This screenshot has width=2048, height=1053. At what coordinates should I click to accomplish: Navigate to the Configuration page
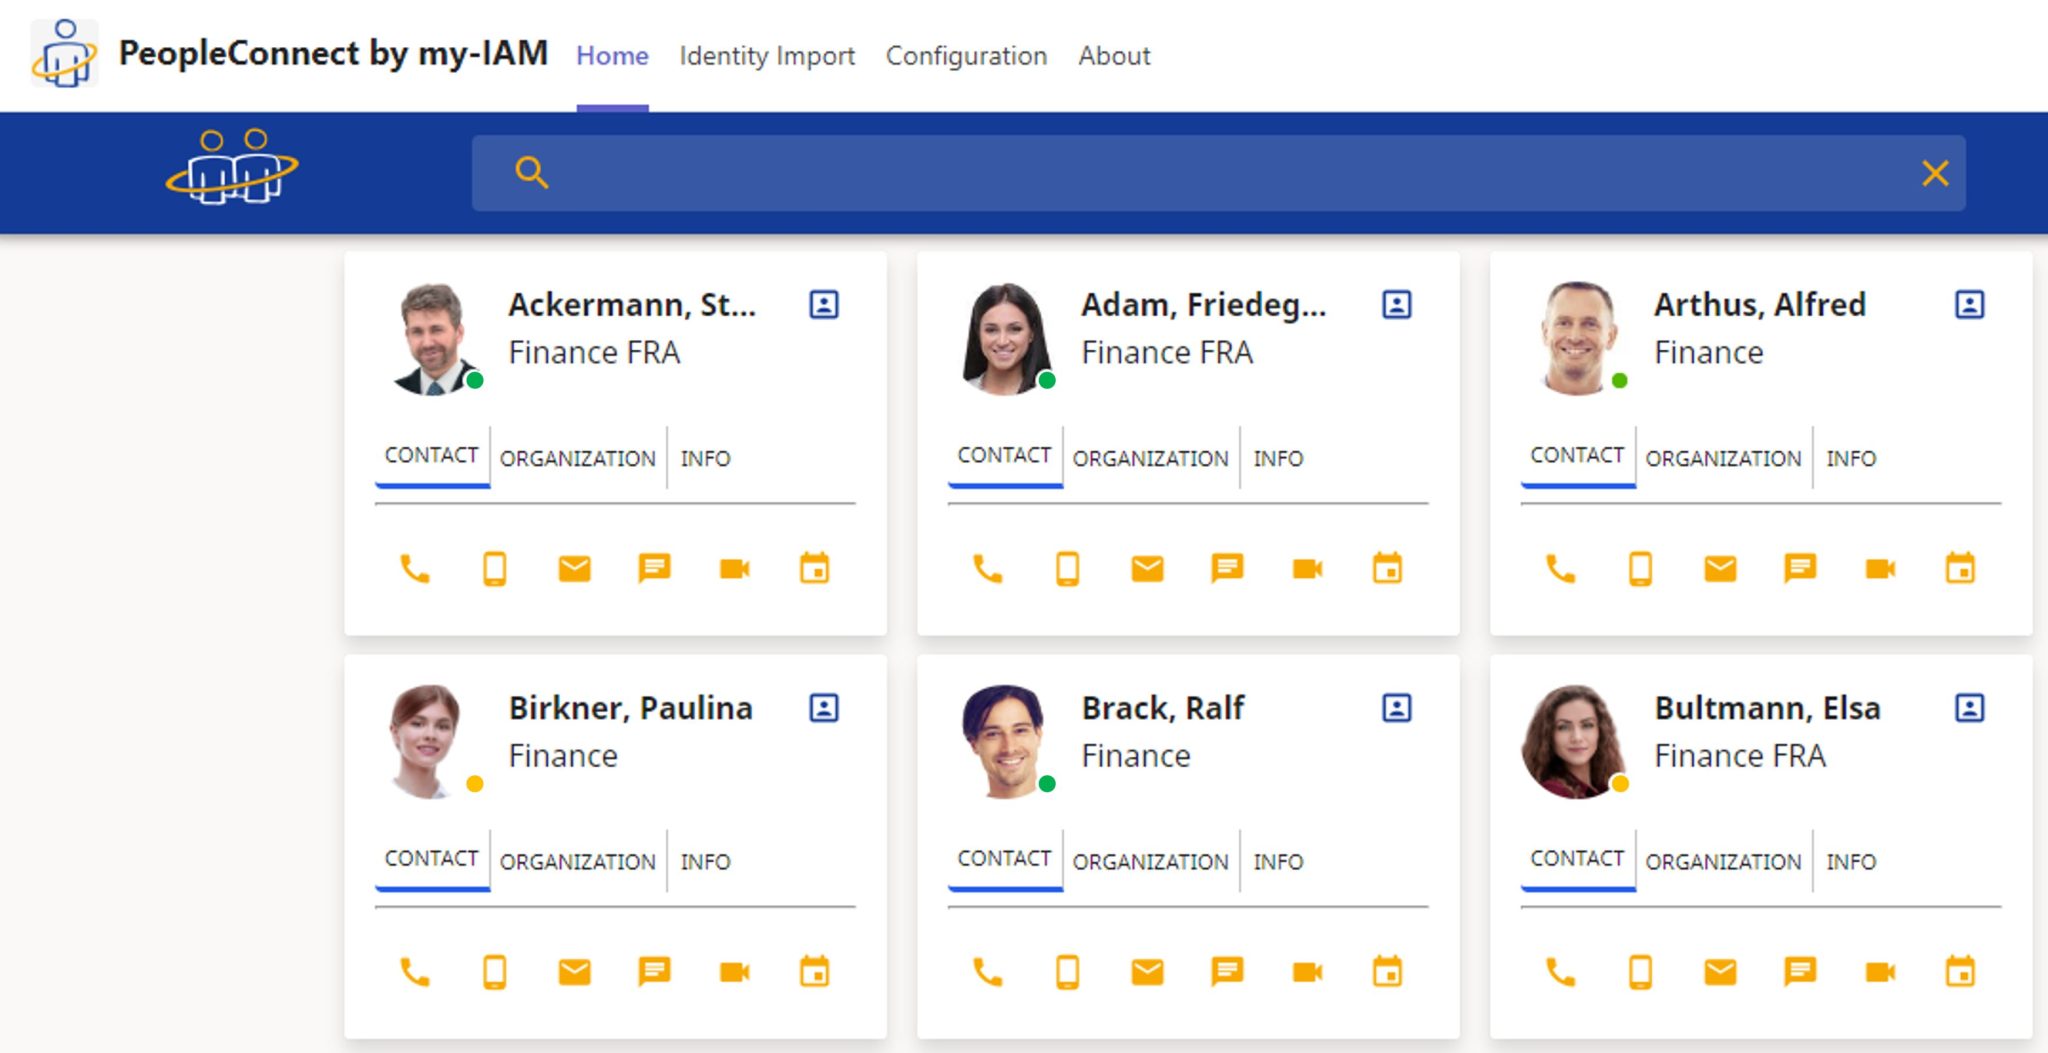coord(965,56)
